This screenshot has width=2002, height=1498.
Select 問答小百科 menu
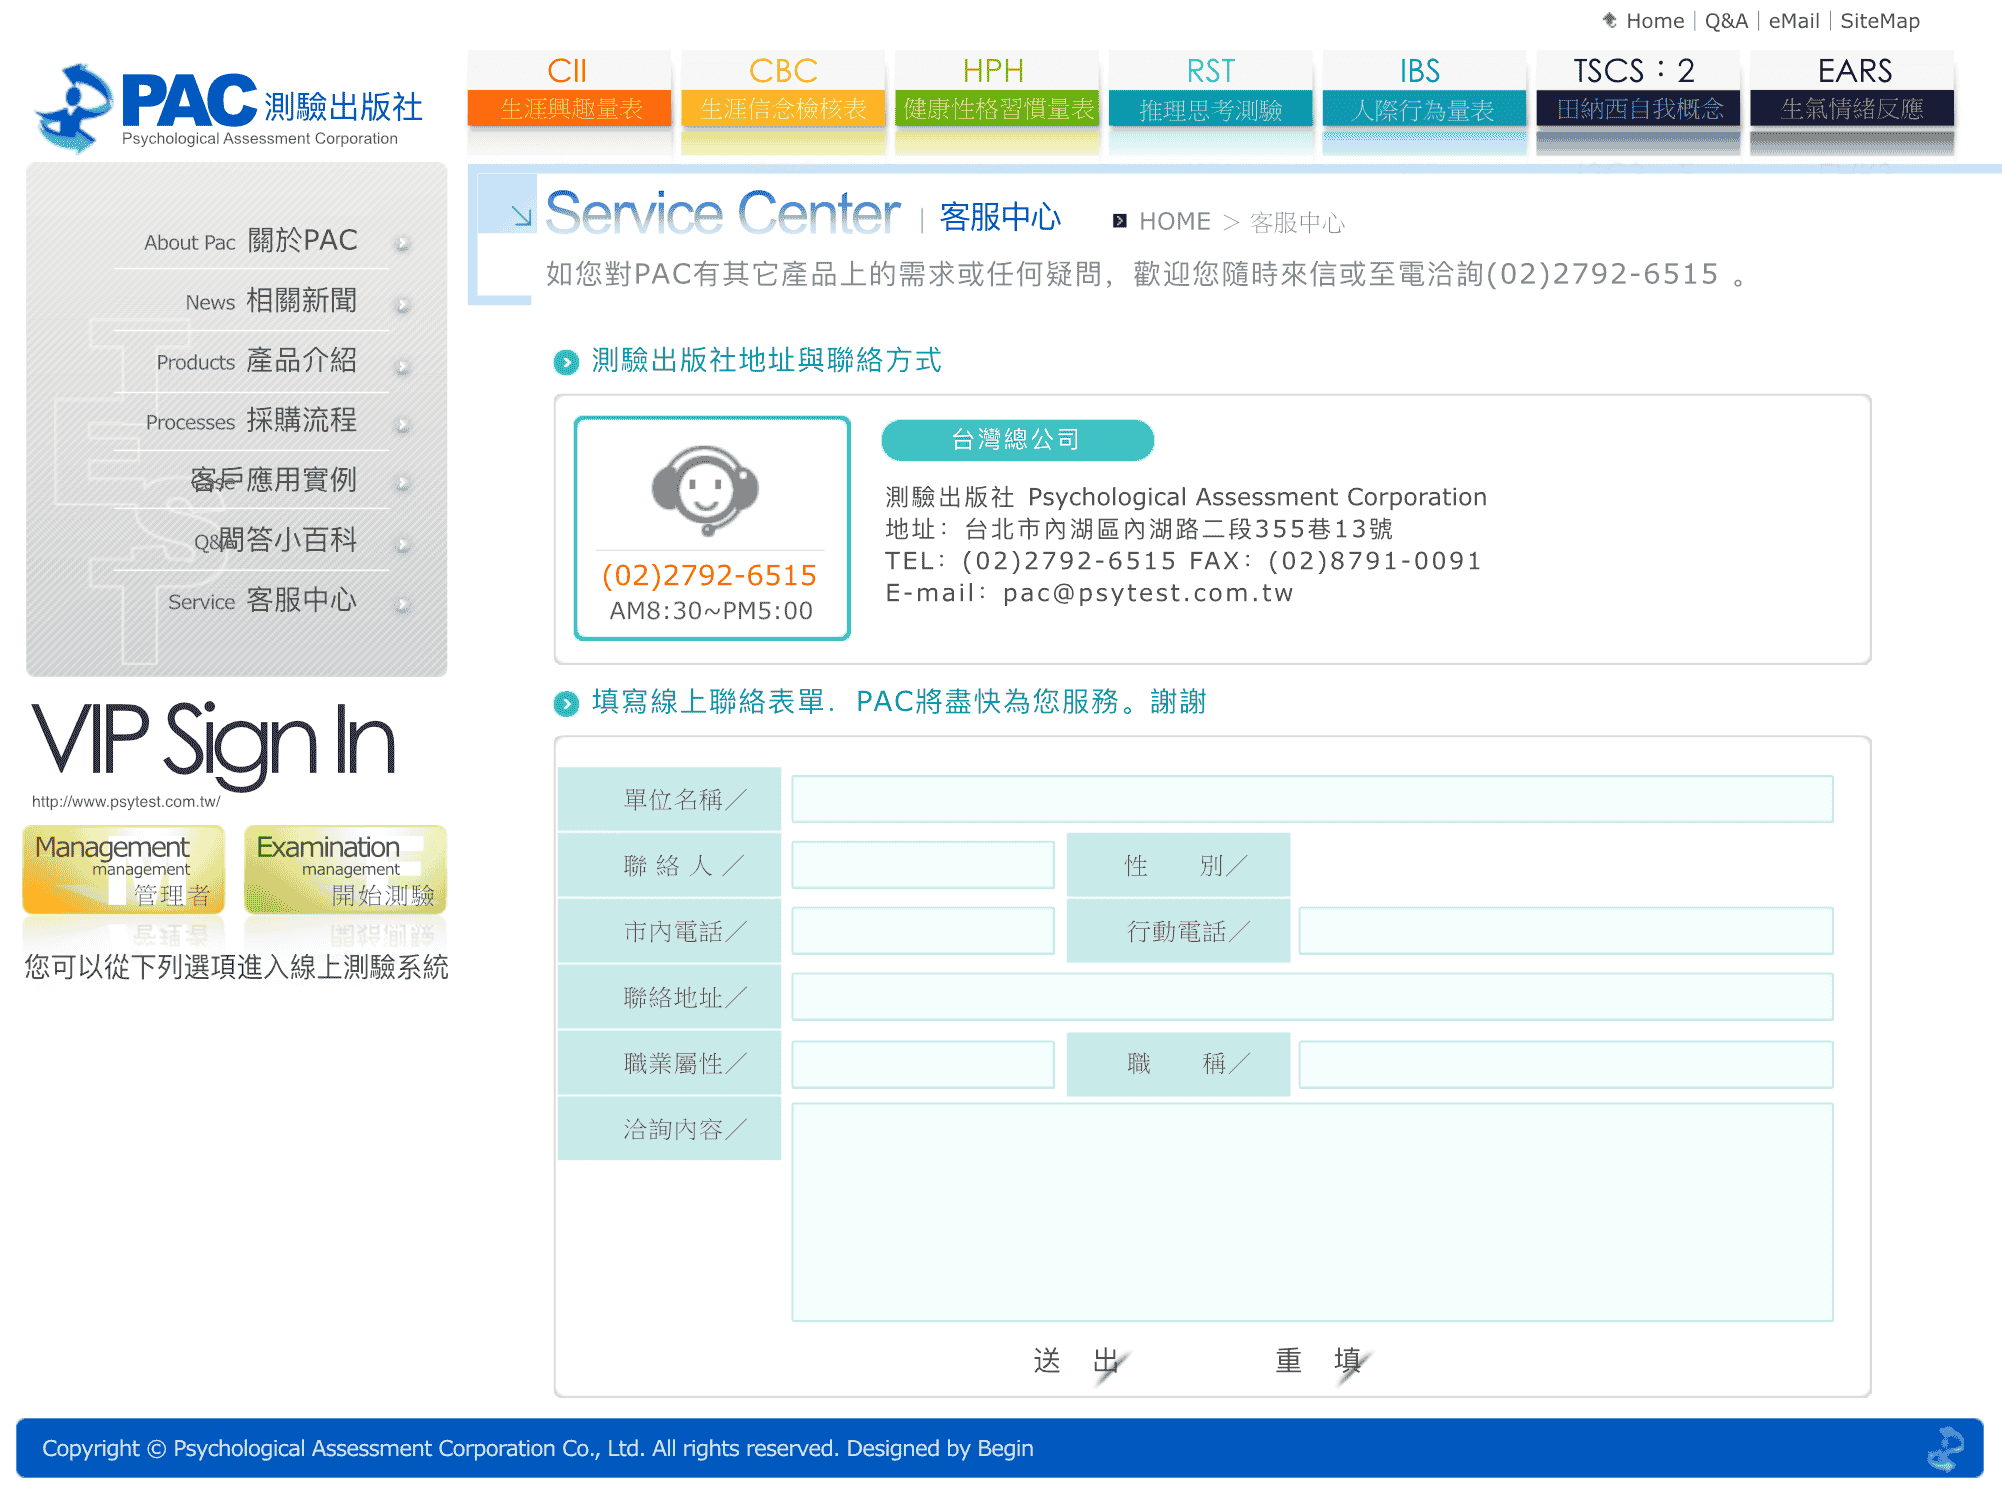[x=275, y=541]
